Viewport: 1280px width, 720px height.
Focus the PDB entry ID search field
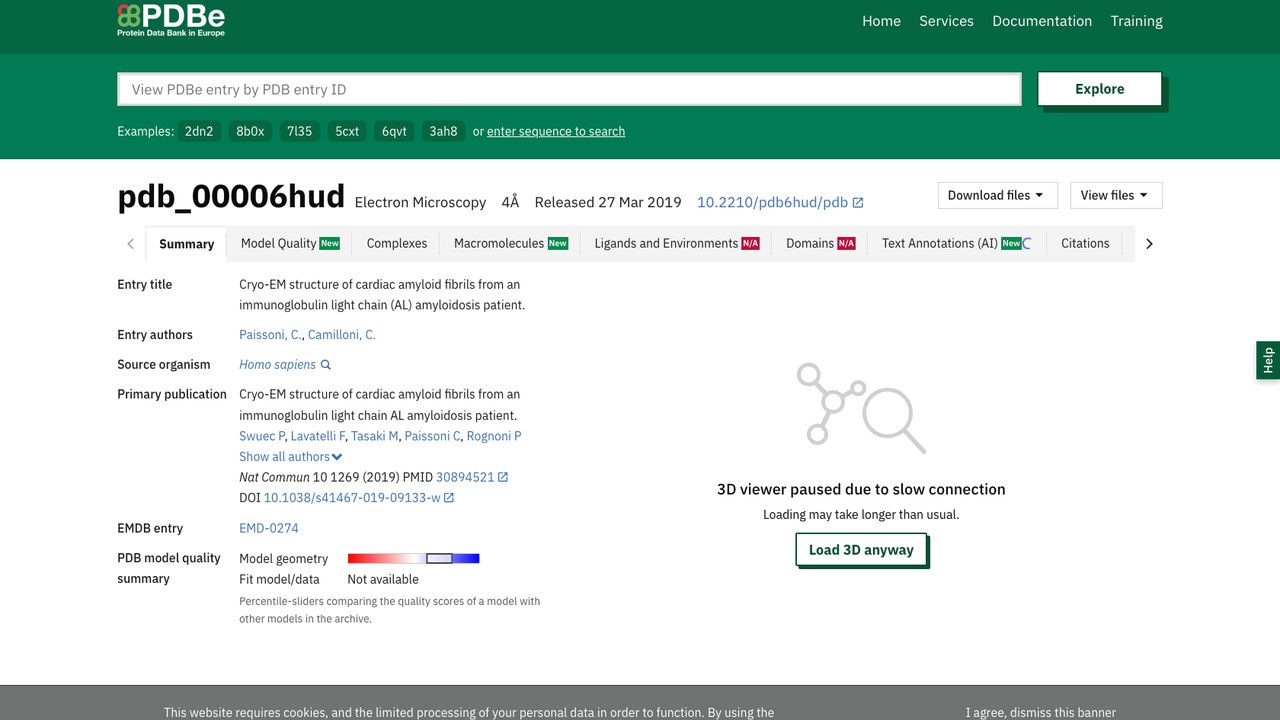point(569,89)
